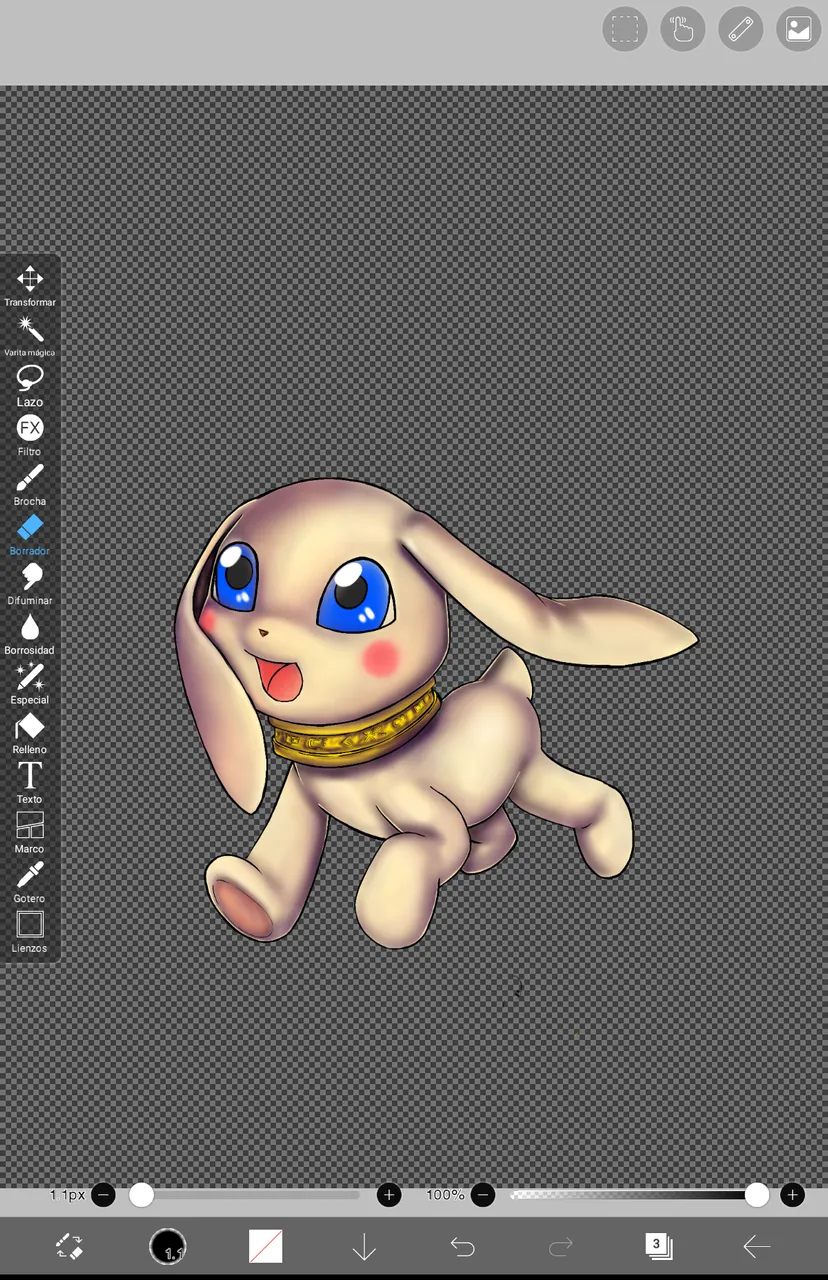
Task: Tap the back arrow in bottom bar
Action: tap(757, 1246)
